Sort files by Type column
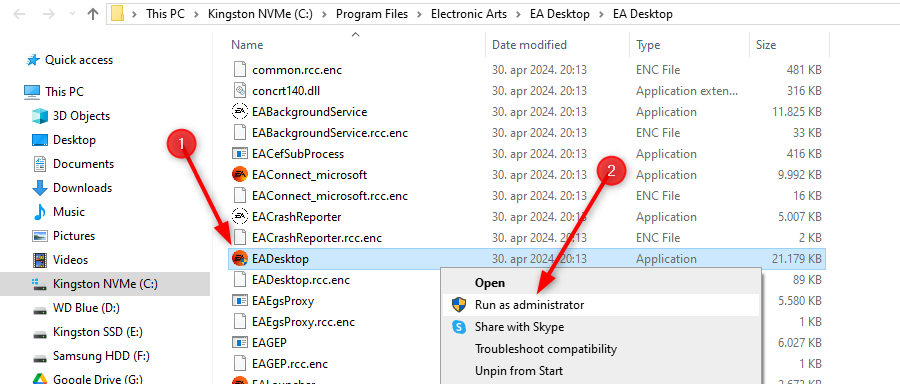 (648, 45)
